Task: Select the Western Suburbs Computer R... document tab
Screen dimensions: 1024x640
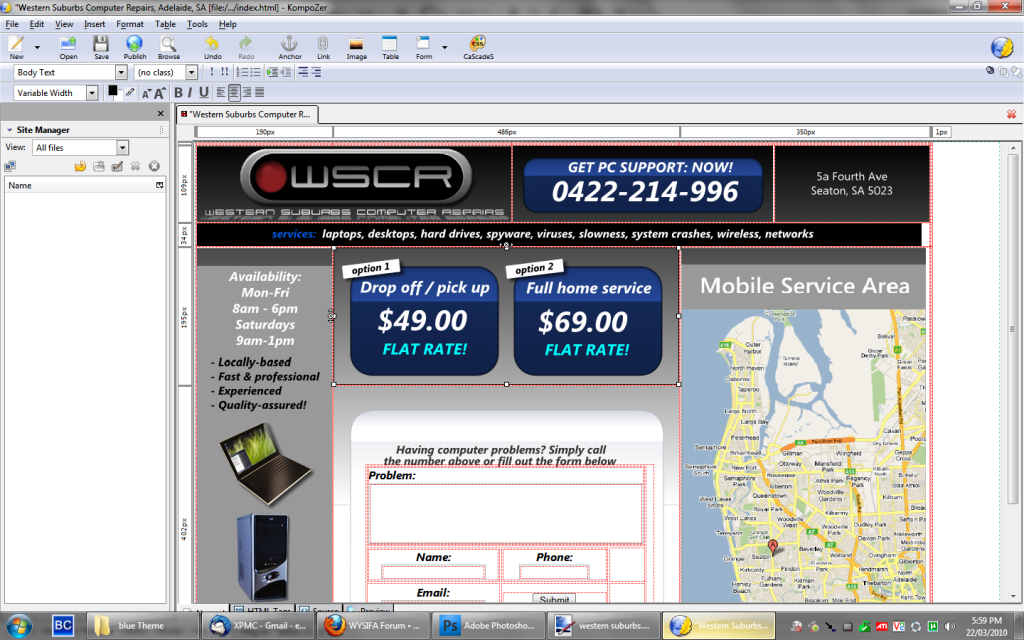Action: 247,114
